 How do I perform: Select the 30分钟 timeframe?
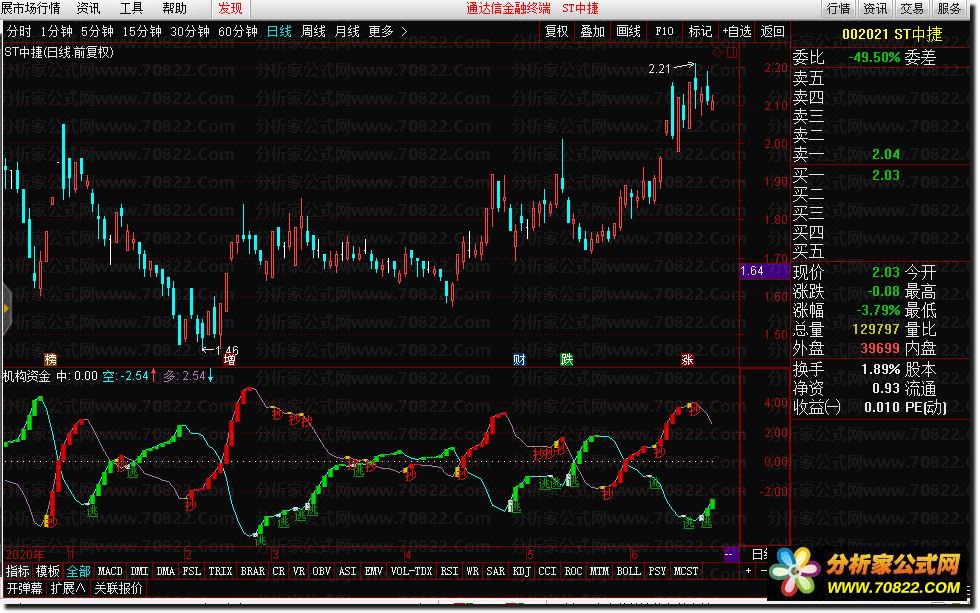[190, 31]
